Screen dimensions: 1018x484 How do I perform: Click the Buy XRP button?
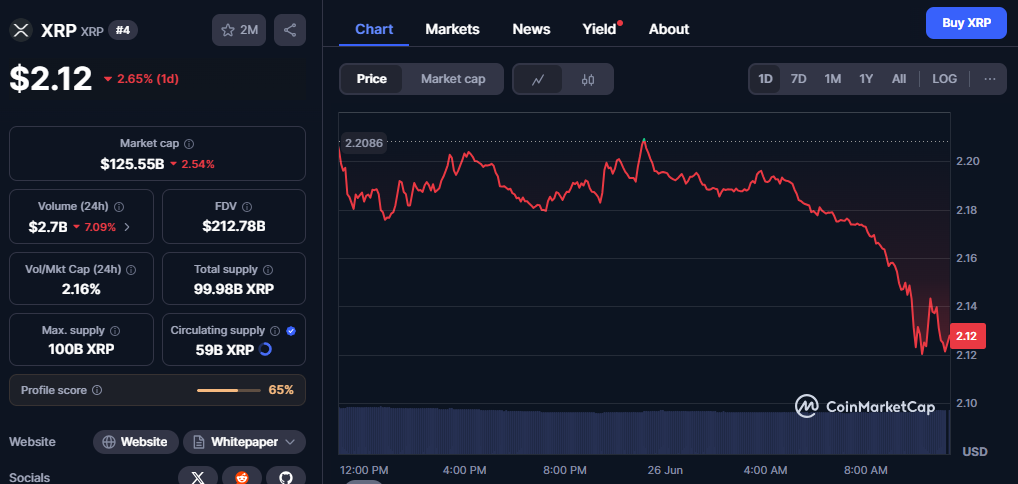pyautogui.click(x=966, y=23)
